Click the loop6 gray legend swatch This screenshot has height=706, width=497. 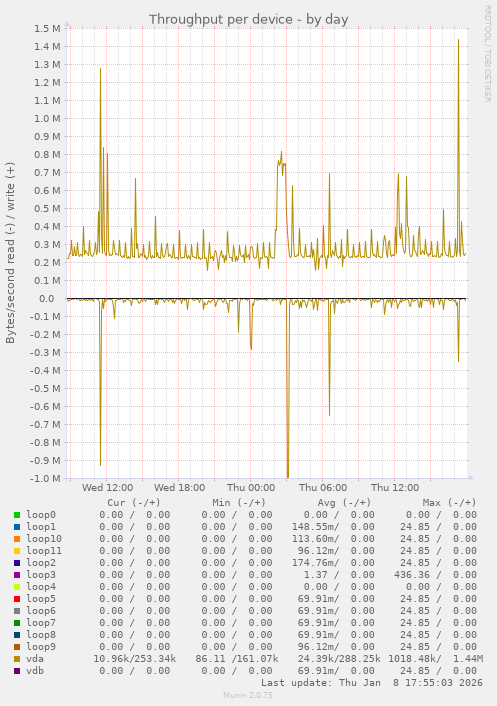17,611
